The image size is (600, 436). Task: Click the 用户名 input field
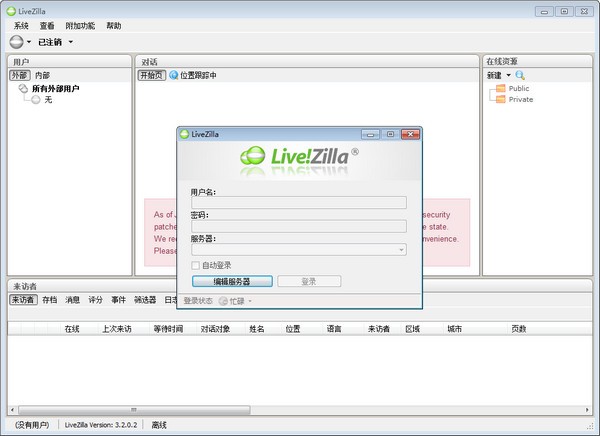[x=298, y=202]
